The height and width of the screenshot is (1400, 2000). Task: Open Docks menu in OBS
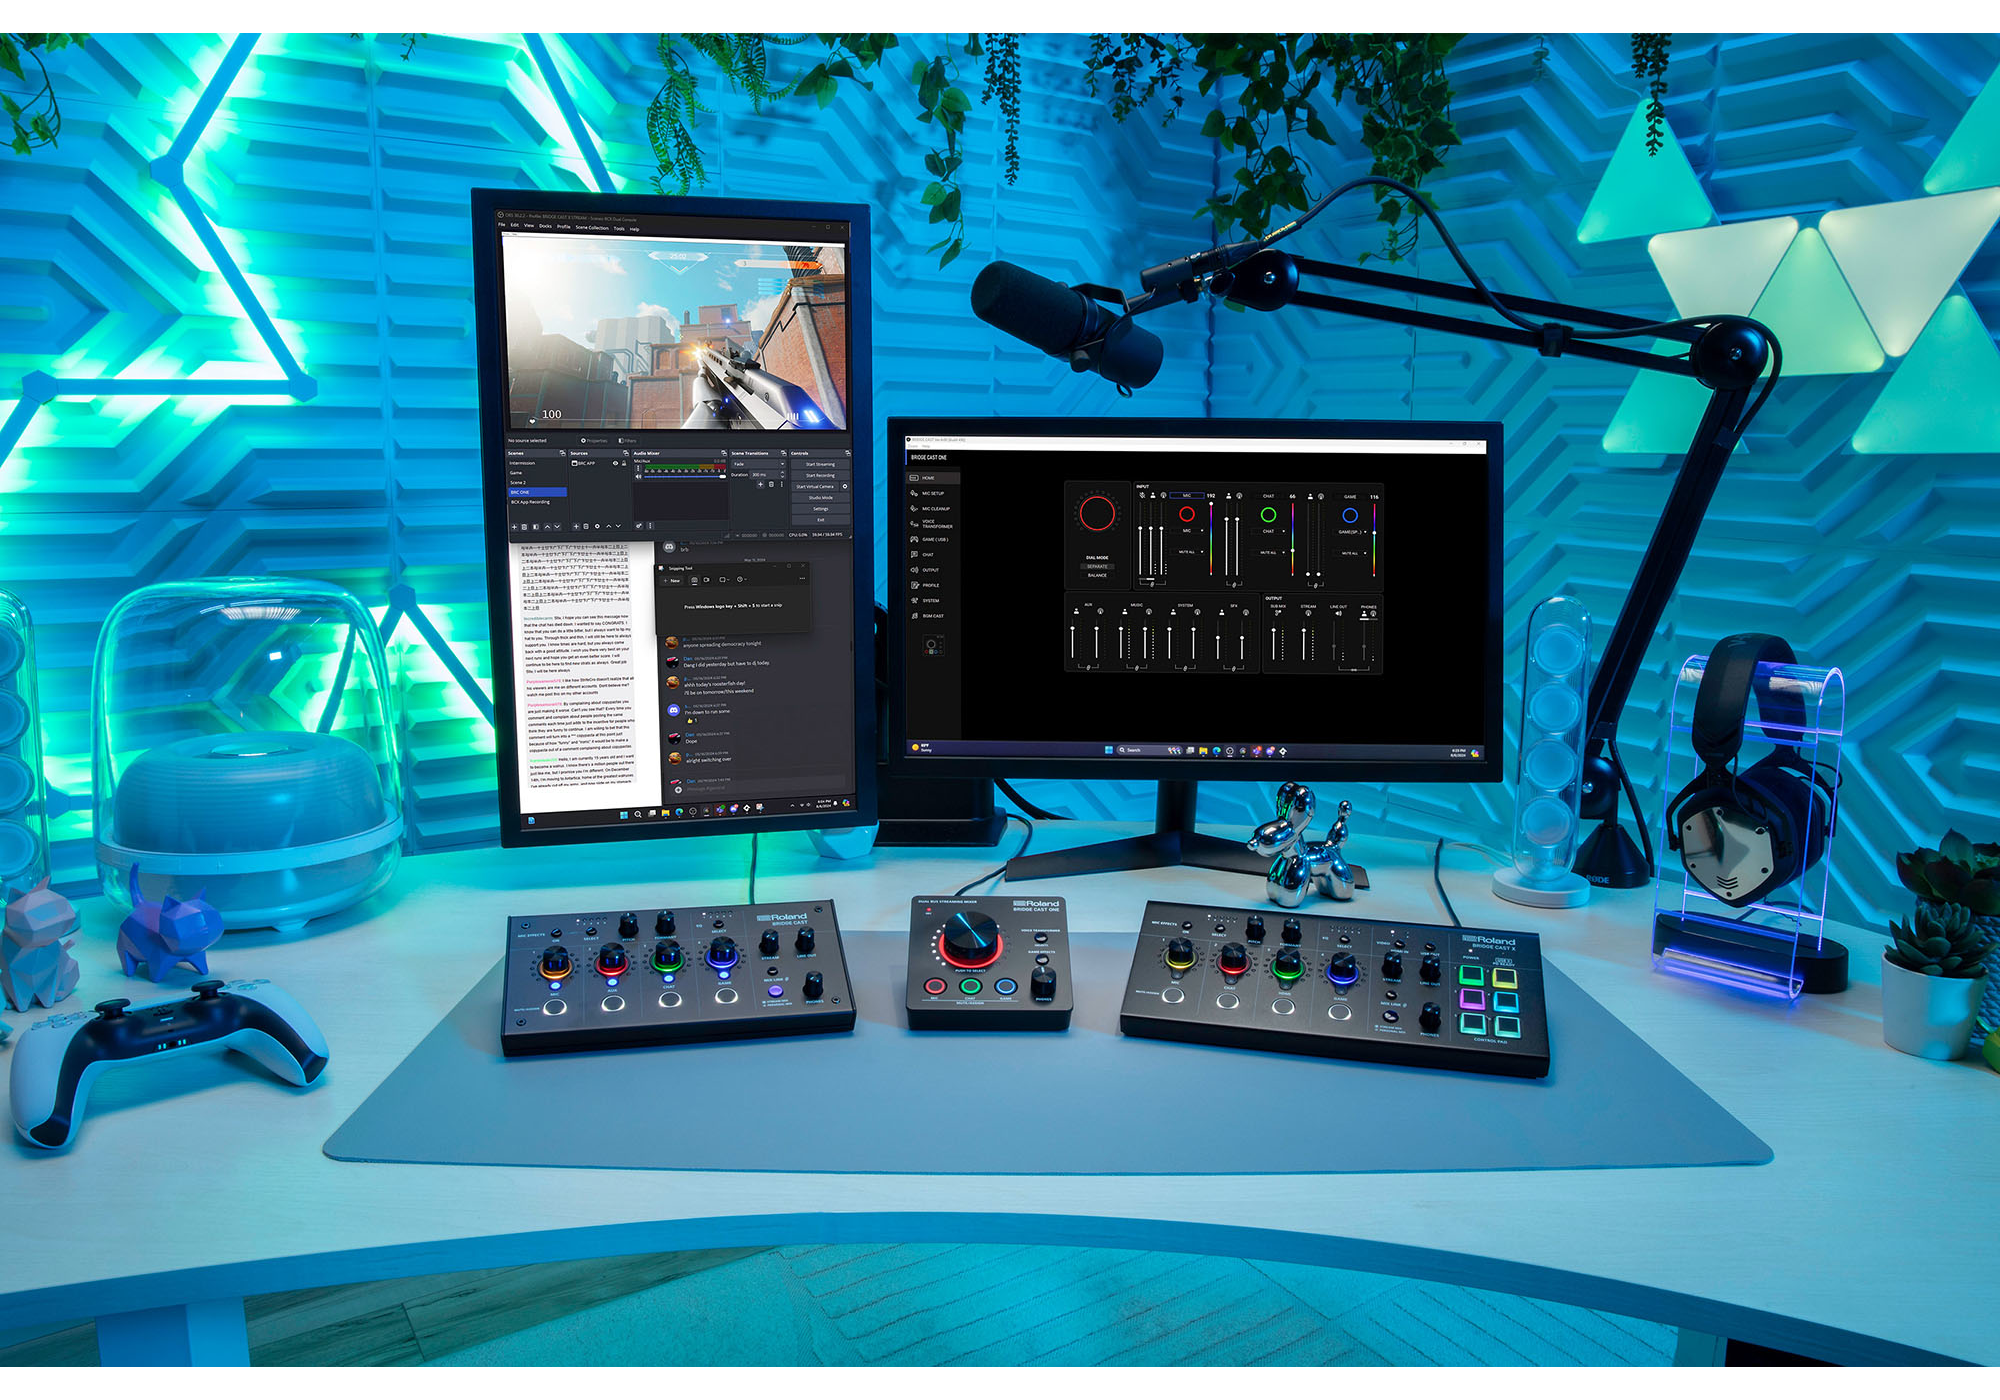pos(545,226)
